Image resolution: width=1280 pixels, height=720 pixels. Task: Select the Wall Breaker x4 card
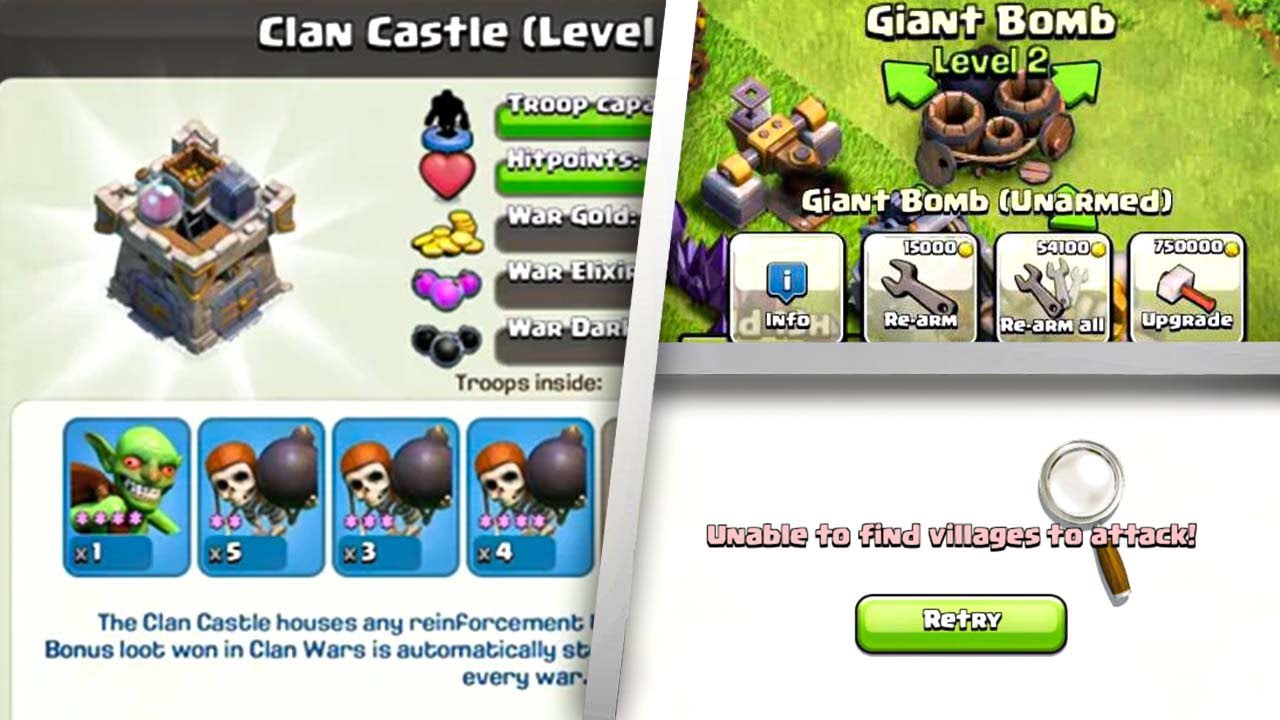pos(529,497)
